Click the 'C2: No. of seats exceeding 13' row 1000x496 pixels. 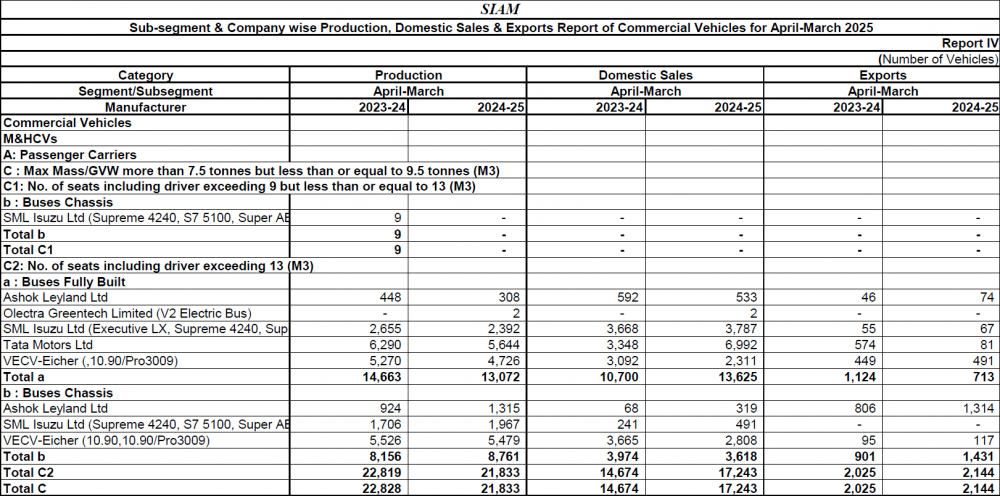tap(158, 266)
